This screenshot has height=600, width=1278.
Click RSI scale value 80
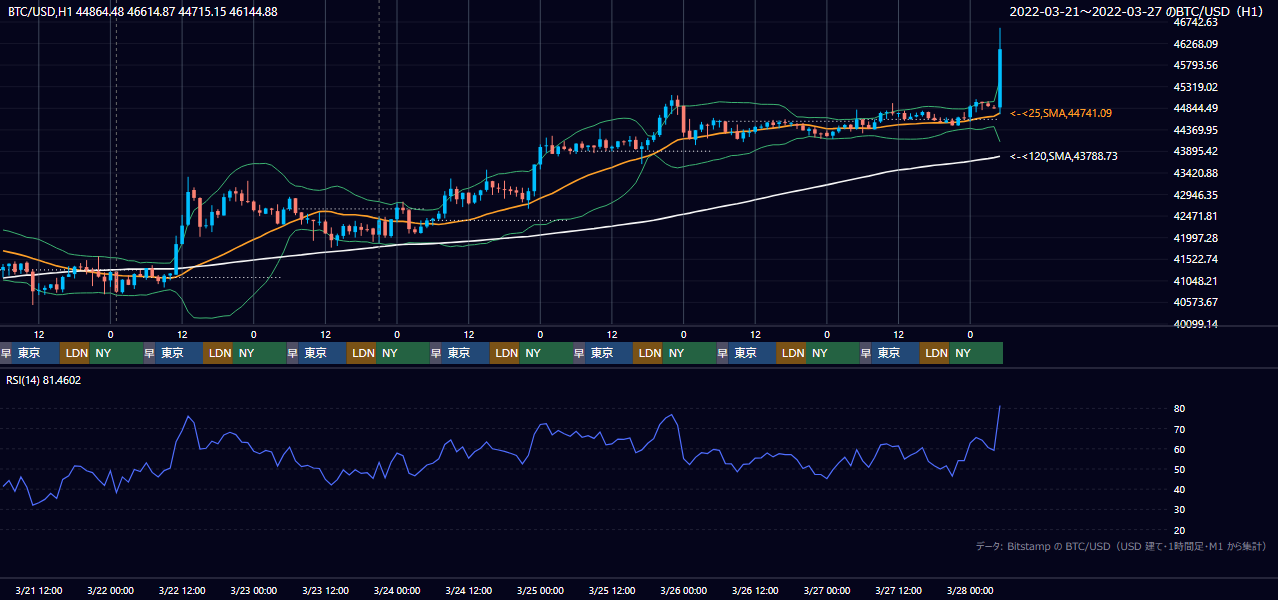tap(1180, 409)
